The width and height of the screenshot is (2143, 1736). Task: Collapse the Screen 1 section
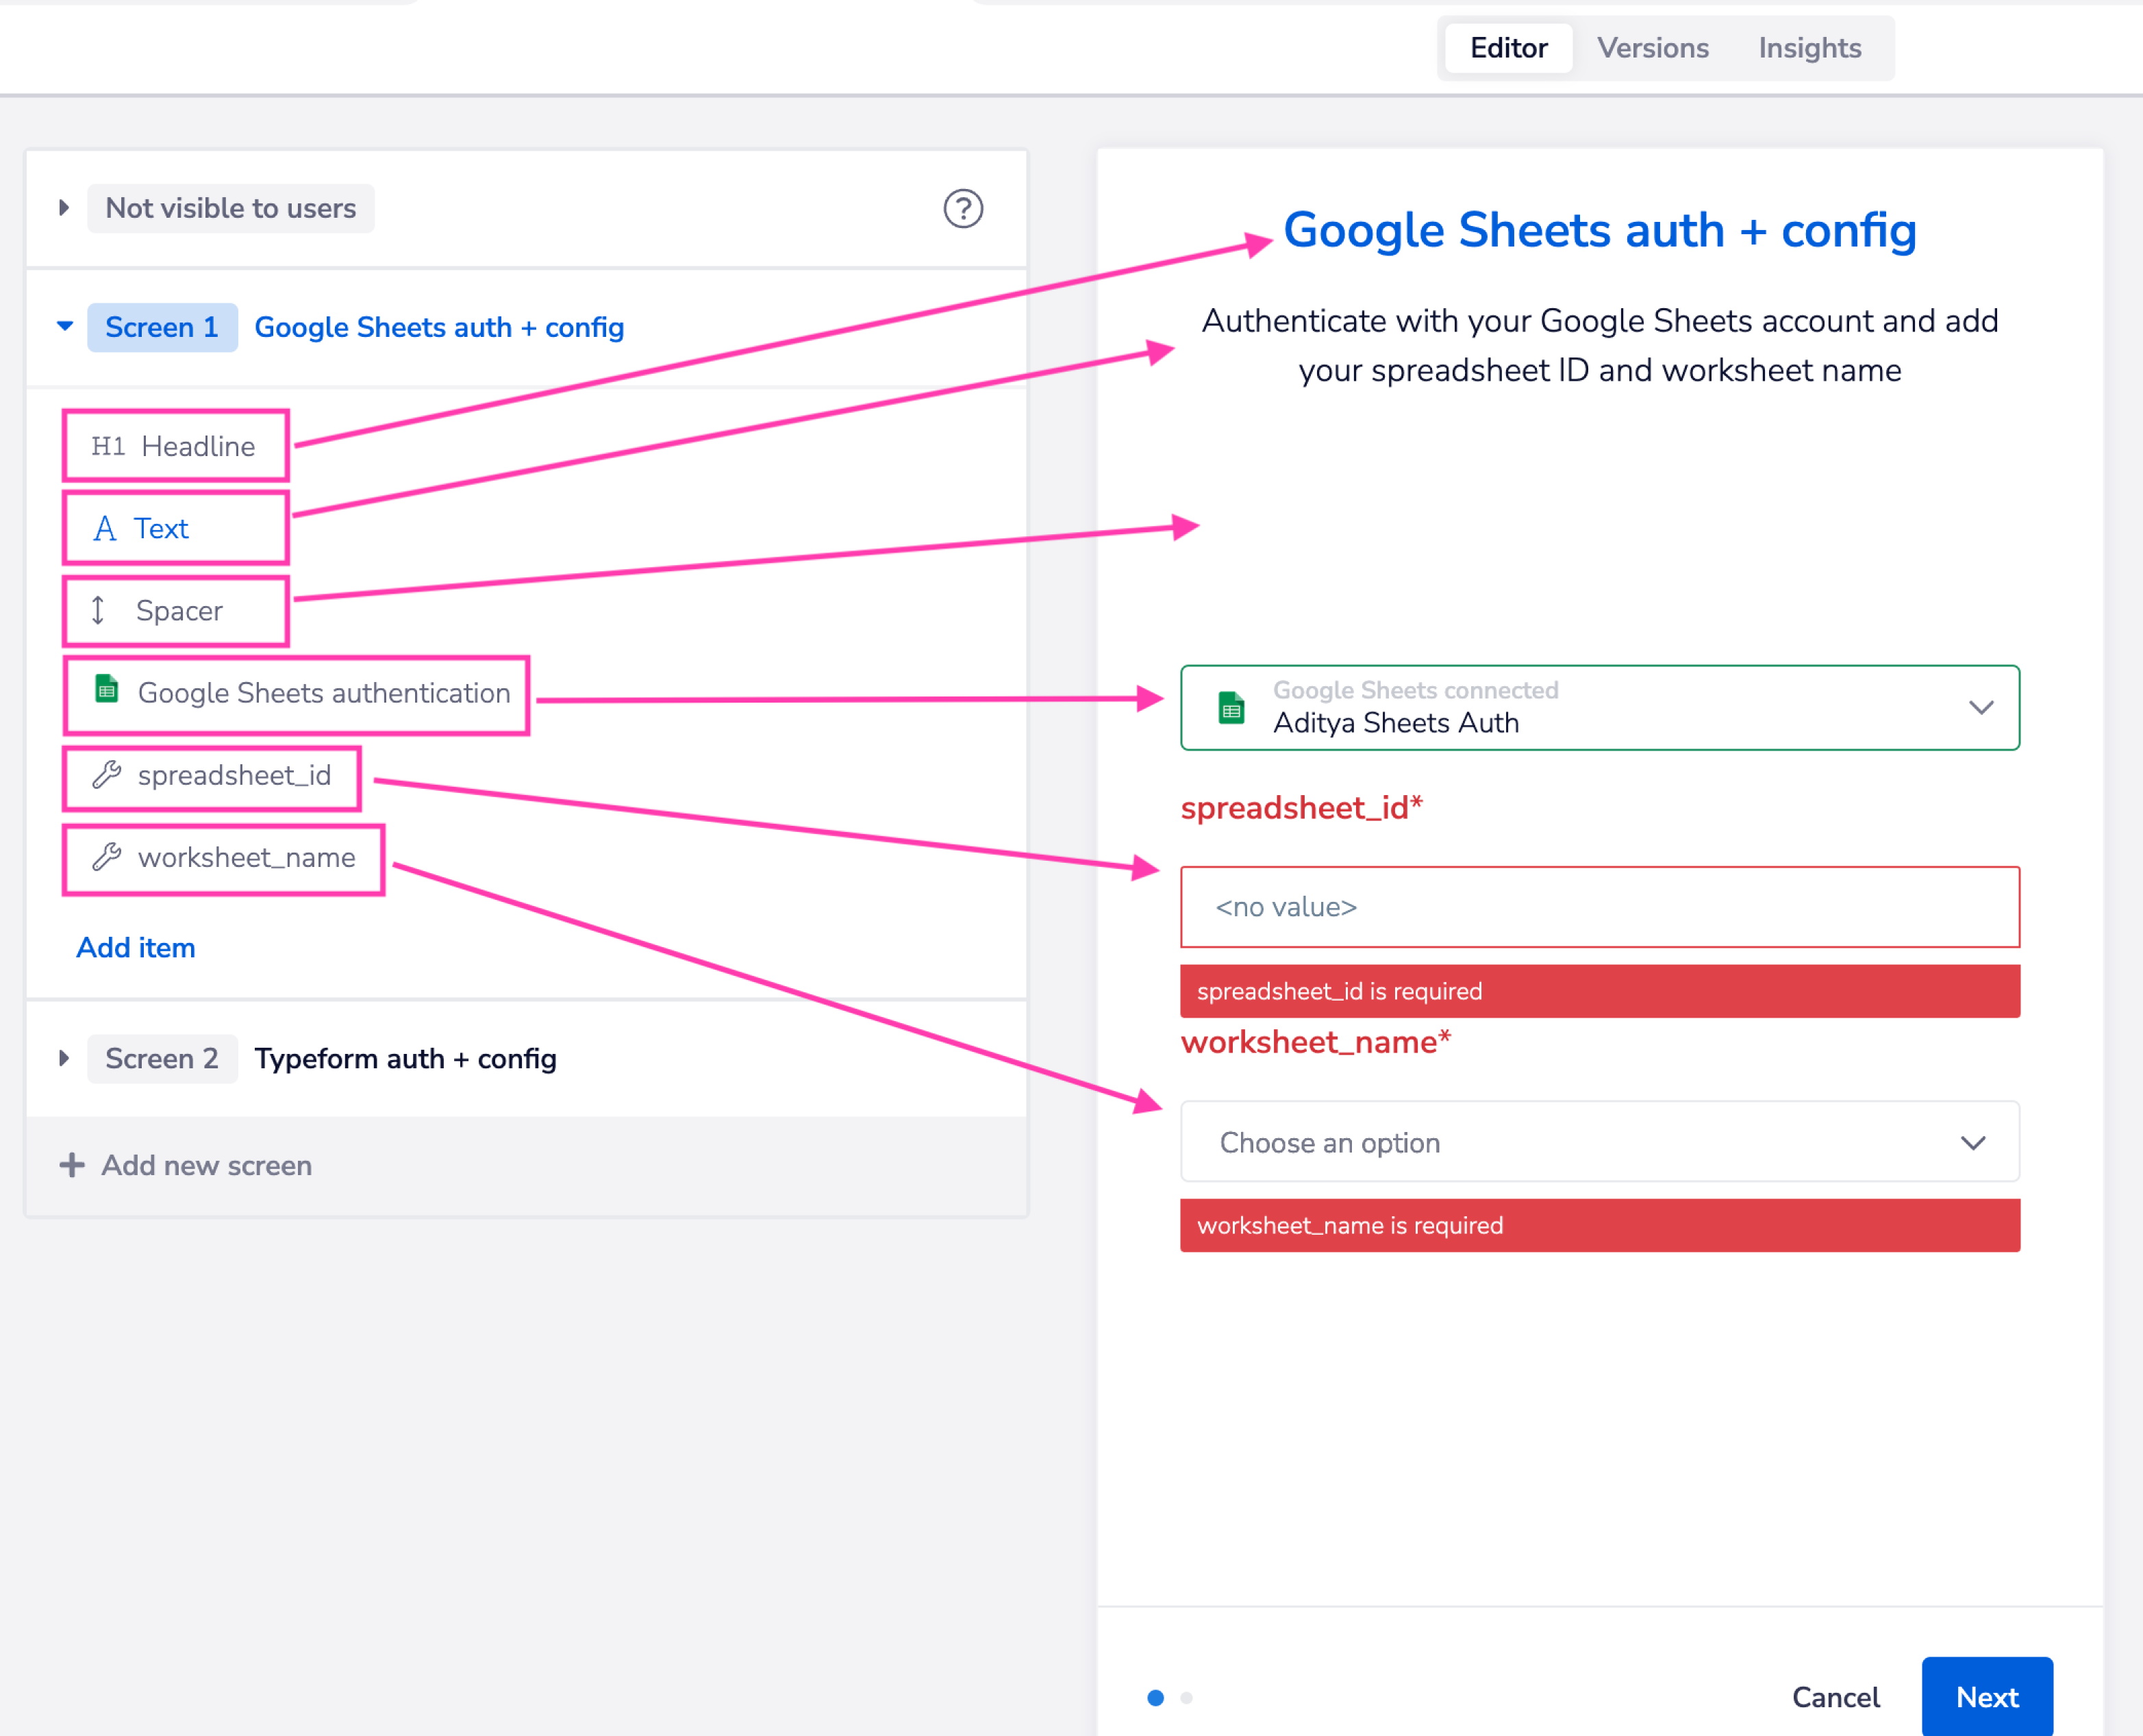point(65,327)
